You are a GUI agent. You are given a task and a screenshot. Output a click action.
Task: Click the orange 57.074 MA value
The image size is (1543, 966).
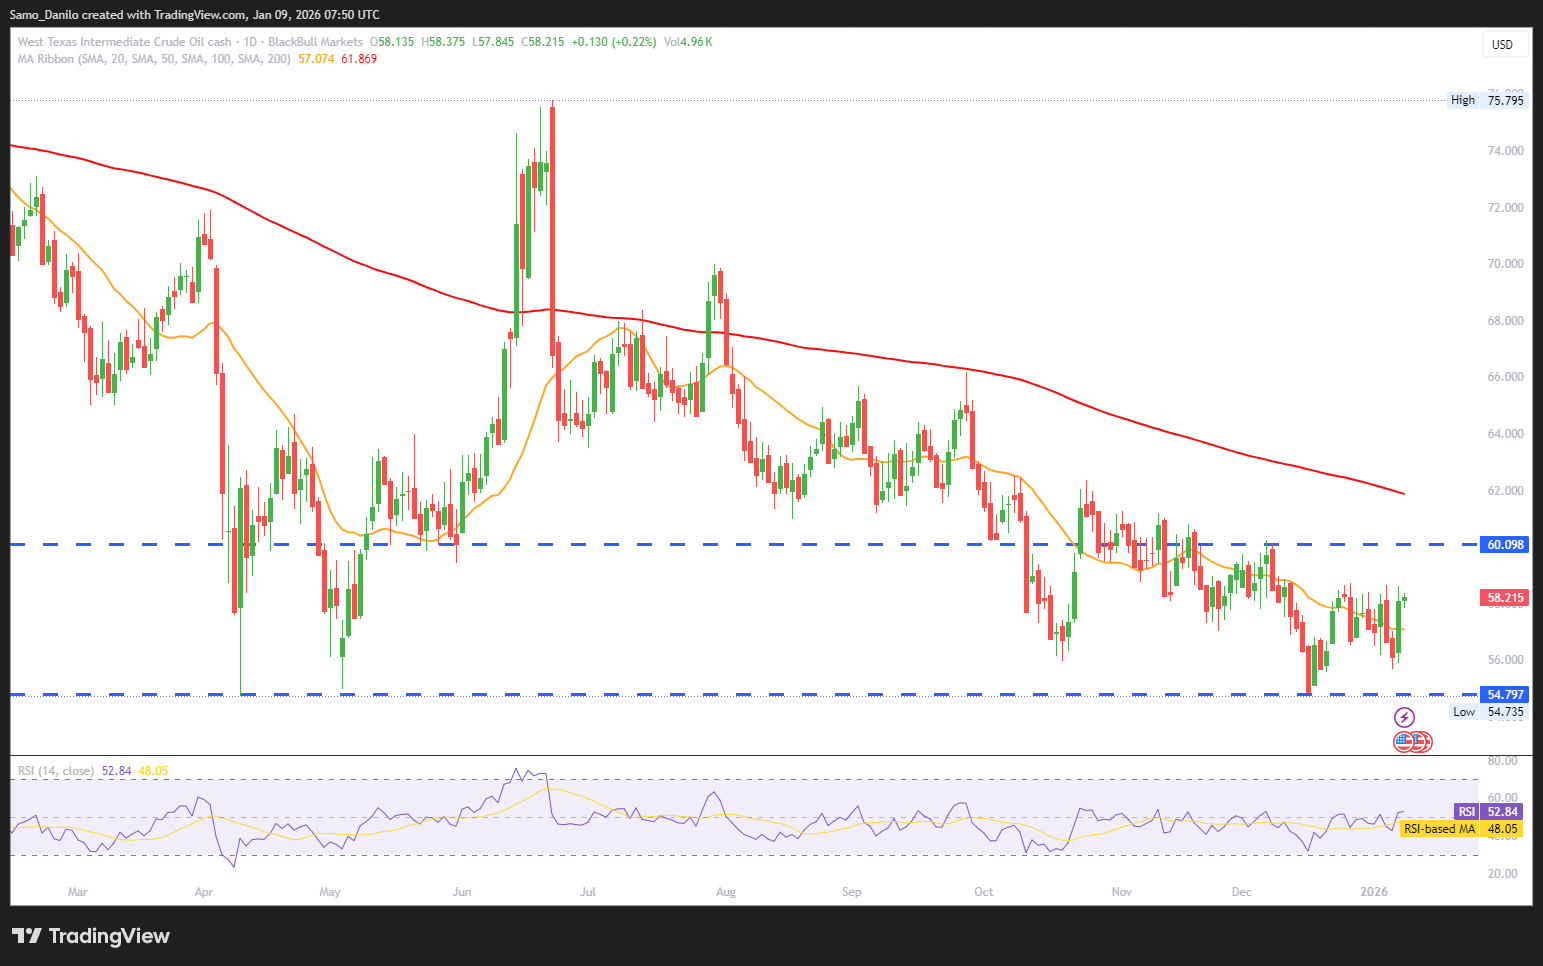pos(316,59)
